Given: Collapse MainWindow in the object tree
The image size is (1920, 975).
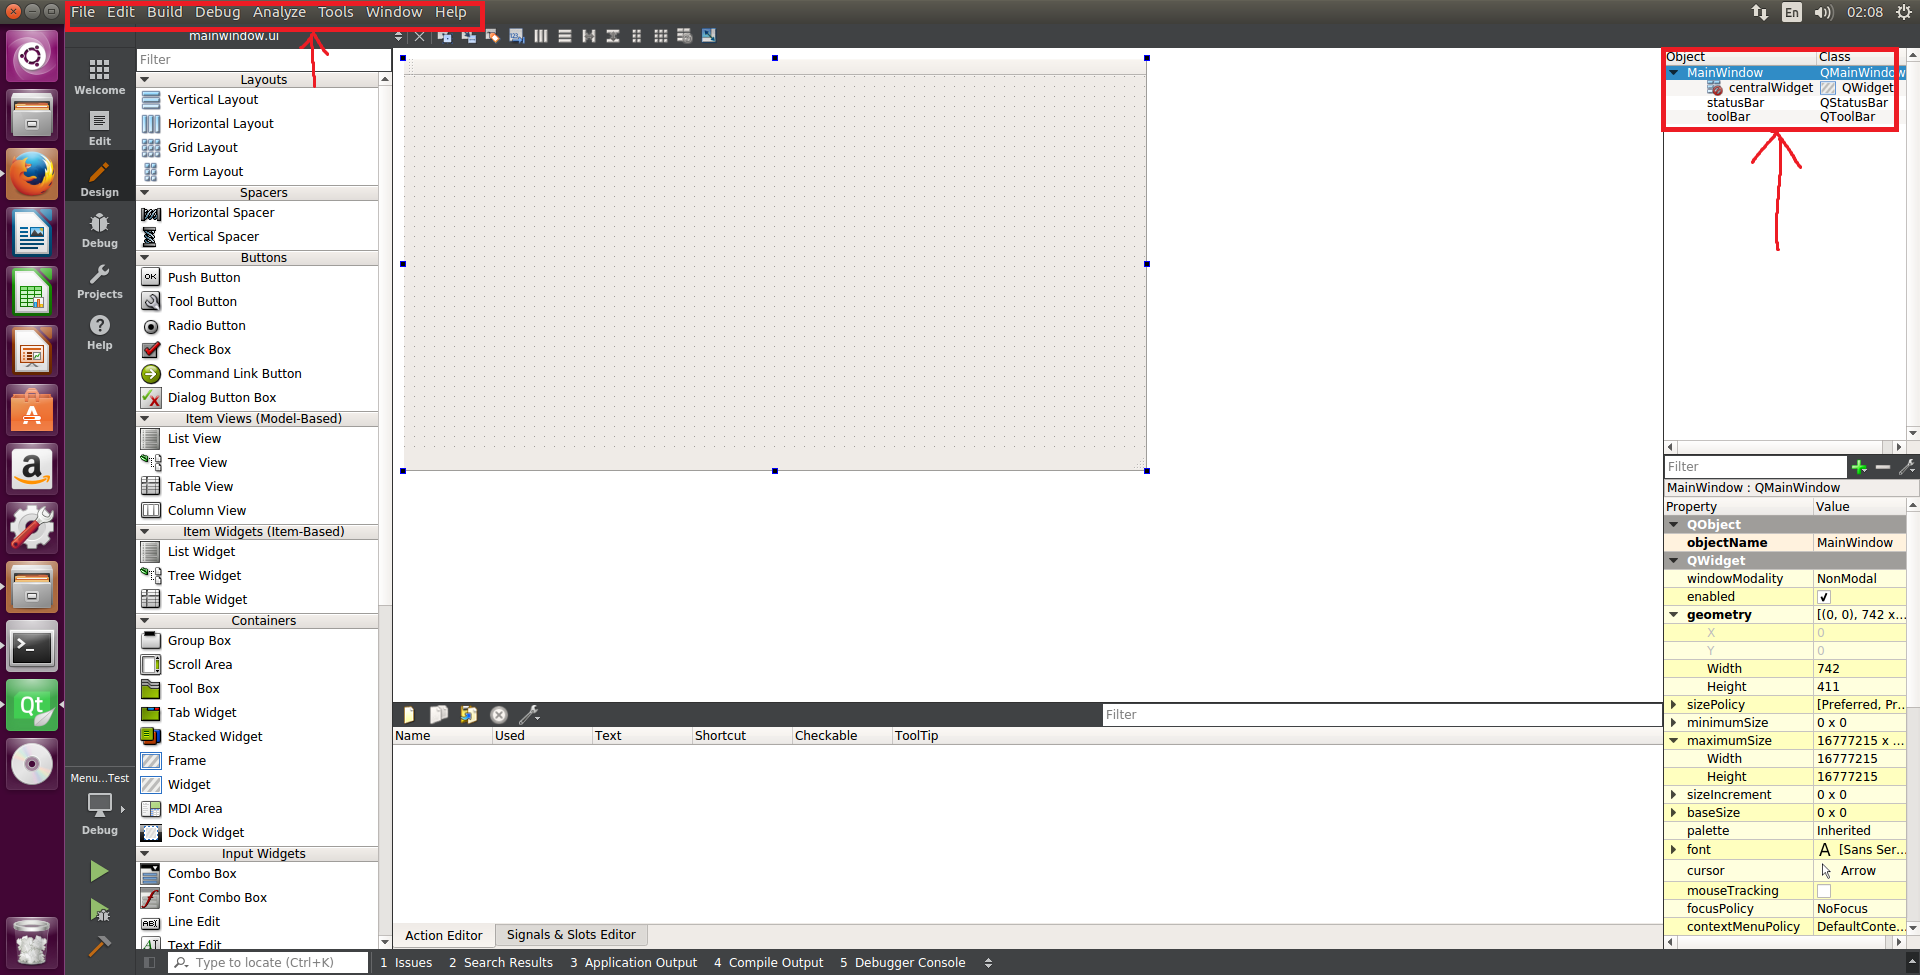Looking at the screenshot, I should (x=1674, y=73).
